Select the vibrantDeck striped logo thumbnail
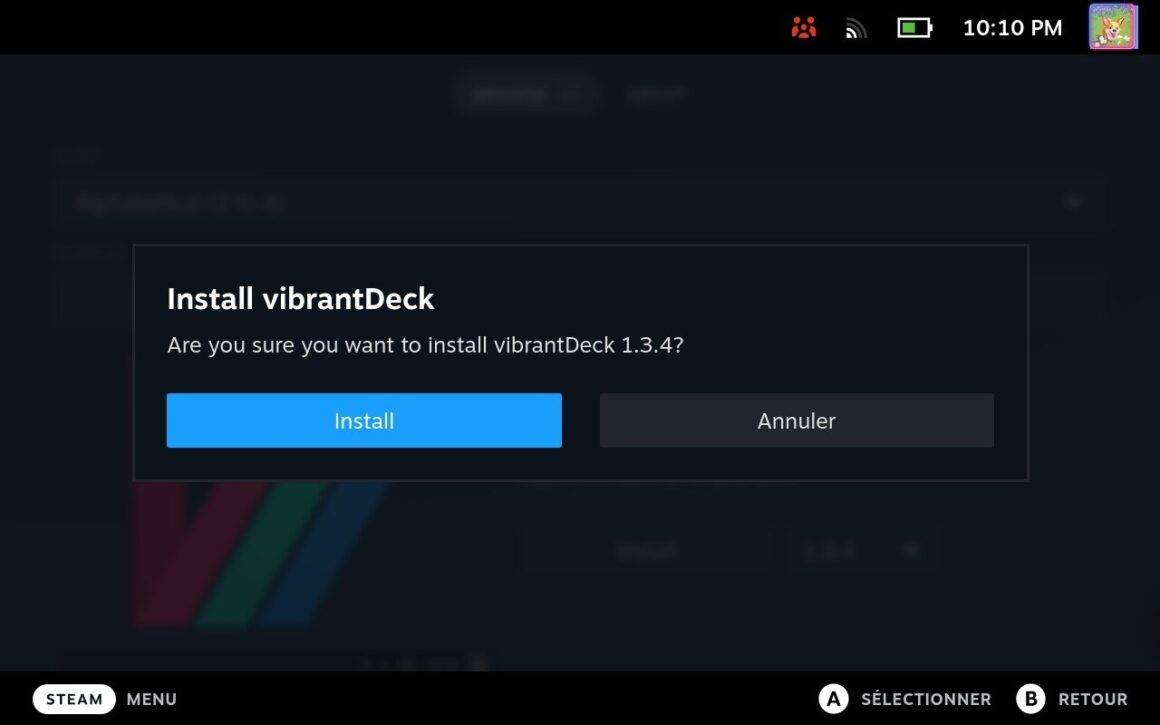Image resolution: width=1160 pixels, height=725 pixels. tap(260, 555)
